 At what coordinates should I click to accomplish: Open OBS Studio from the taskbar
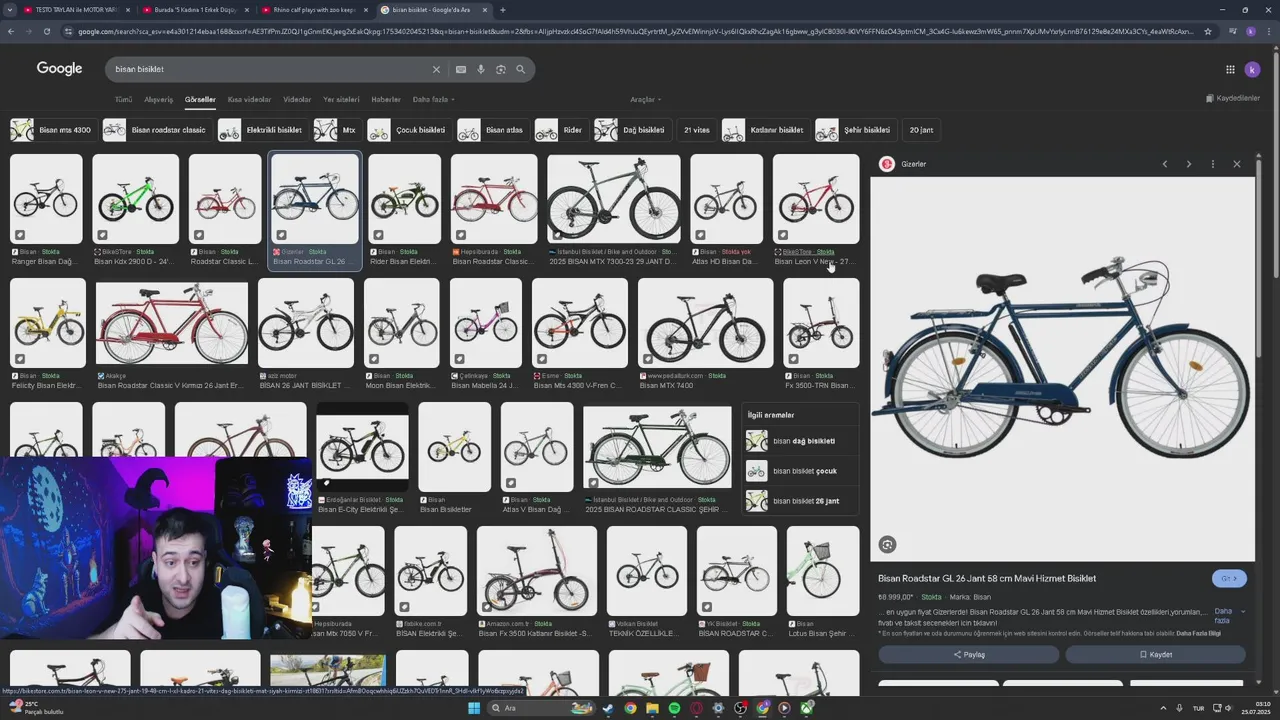click(x=740, y=708)
